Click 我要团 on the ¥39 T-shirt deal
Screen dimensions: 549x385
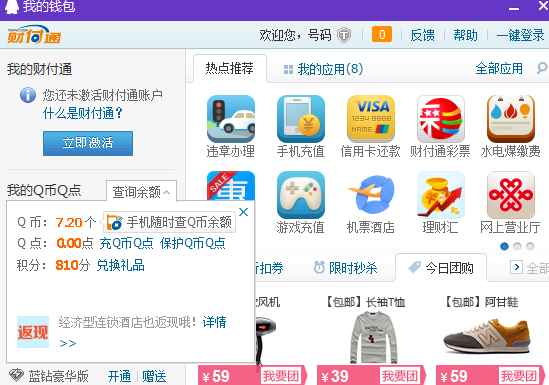pyautogui.click(x=400, y=376)
